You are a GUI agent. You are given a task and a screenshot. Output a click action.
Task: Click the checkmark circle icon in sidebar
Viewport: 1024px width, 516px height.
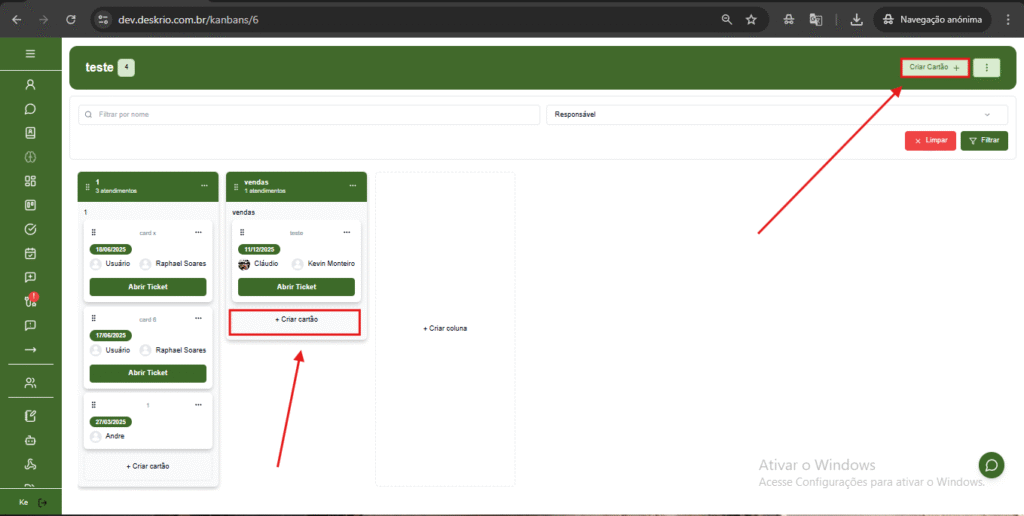click(30, 229)
